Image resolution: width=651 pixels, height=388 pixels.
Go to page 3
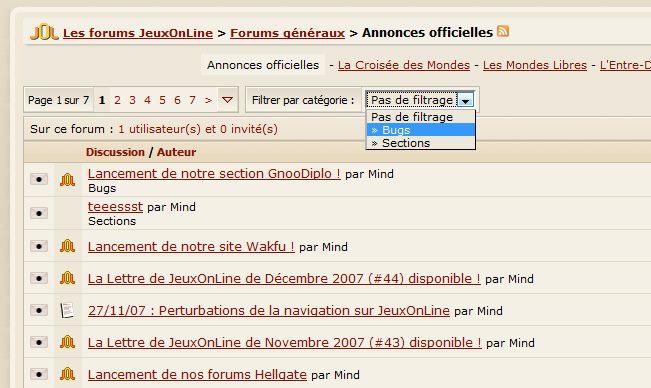point(132,100)
